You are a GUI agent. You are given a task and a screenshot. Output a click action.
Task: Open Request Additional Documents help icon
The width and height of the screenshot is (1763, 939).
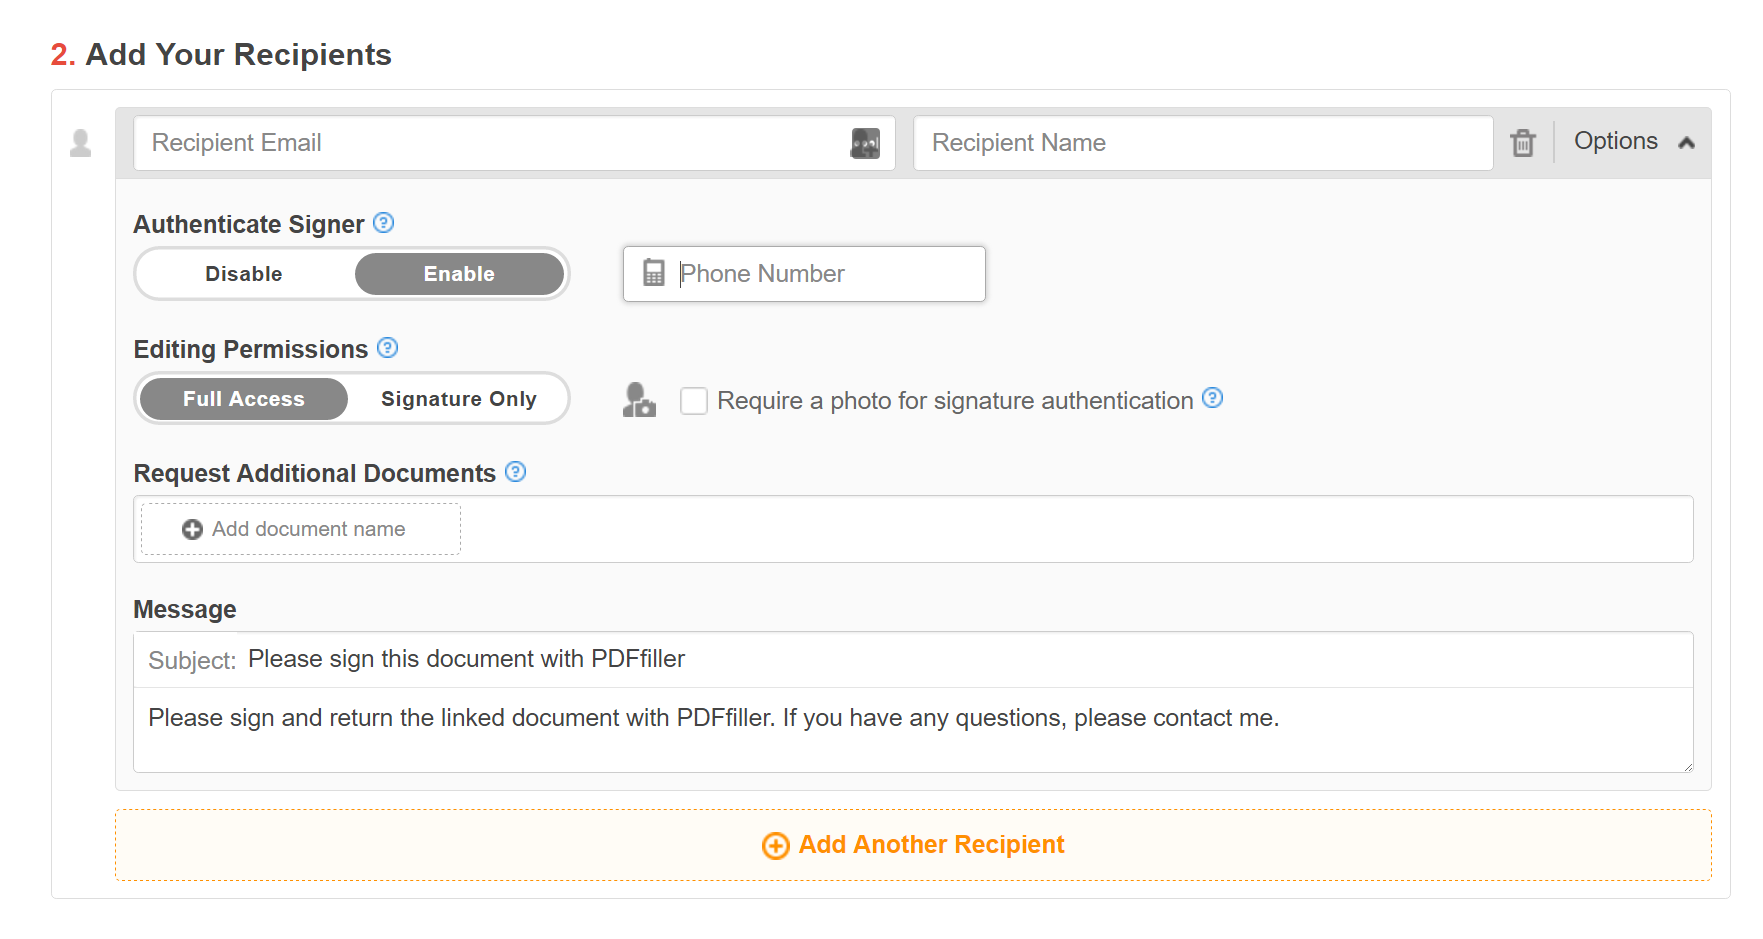pos(516,472)
